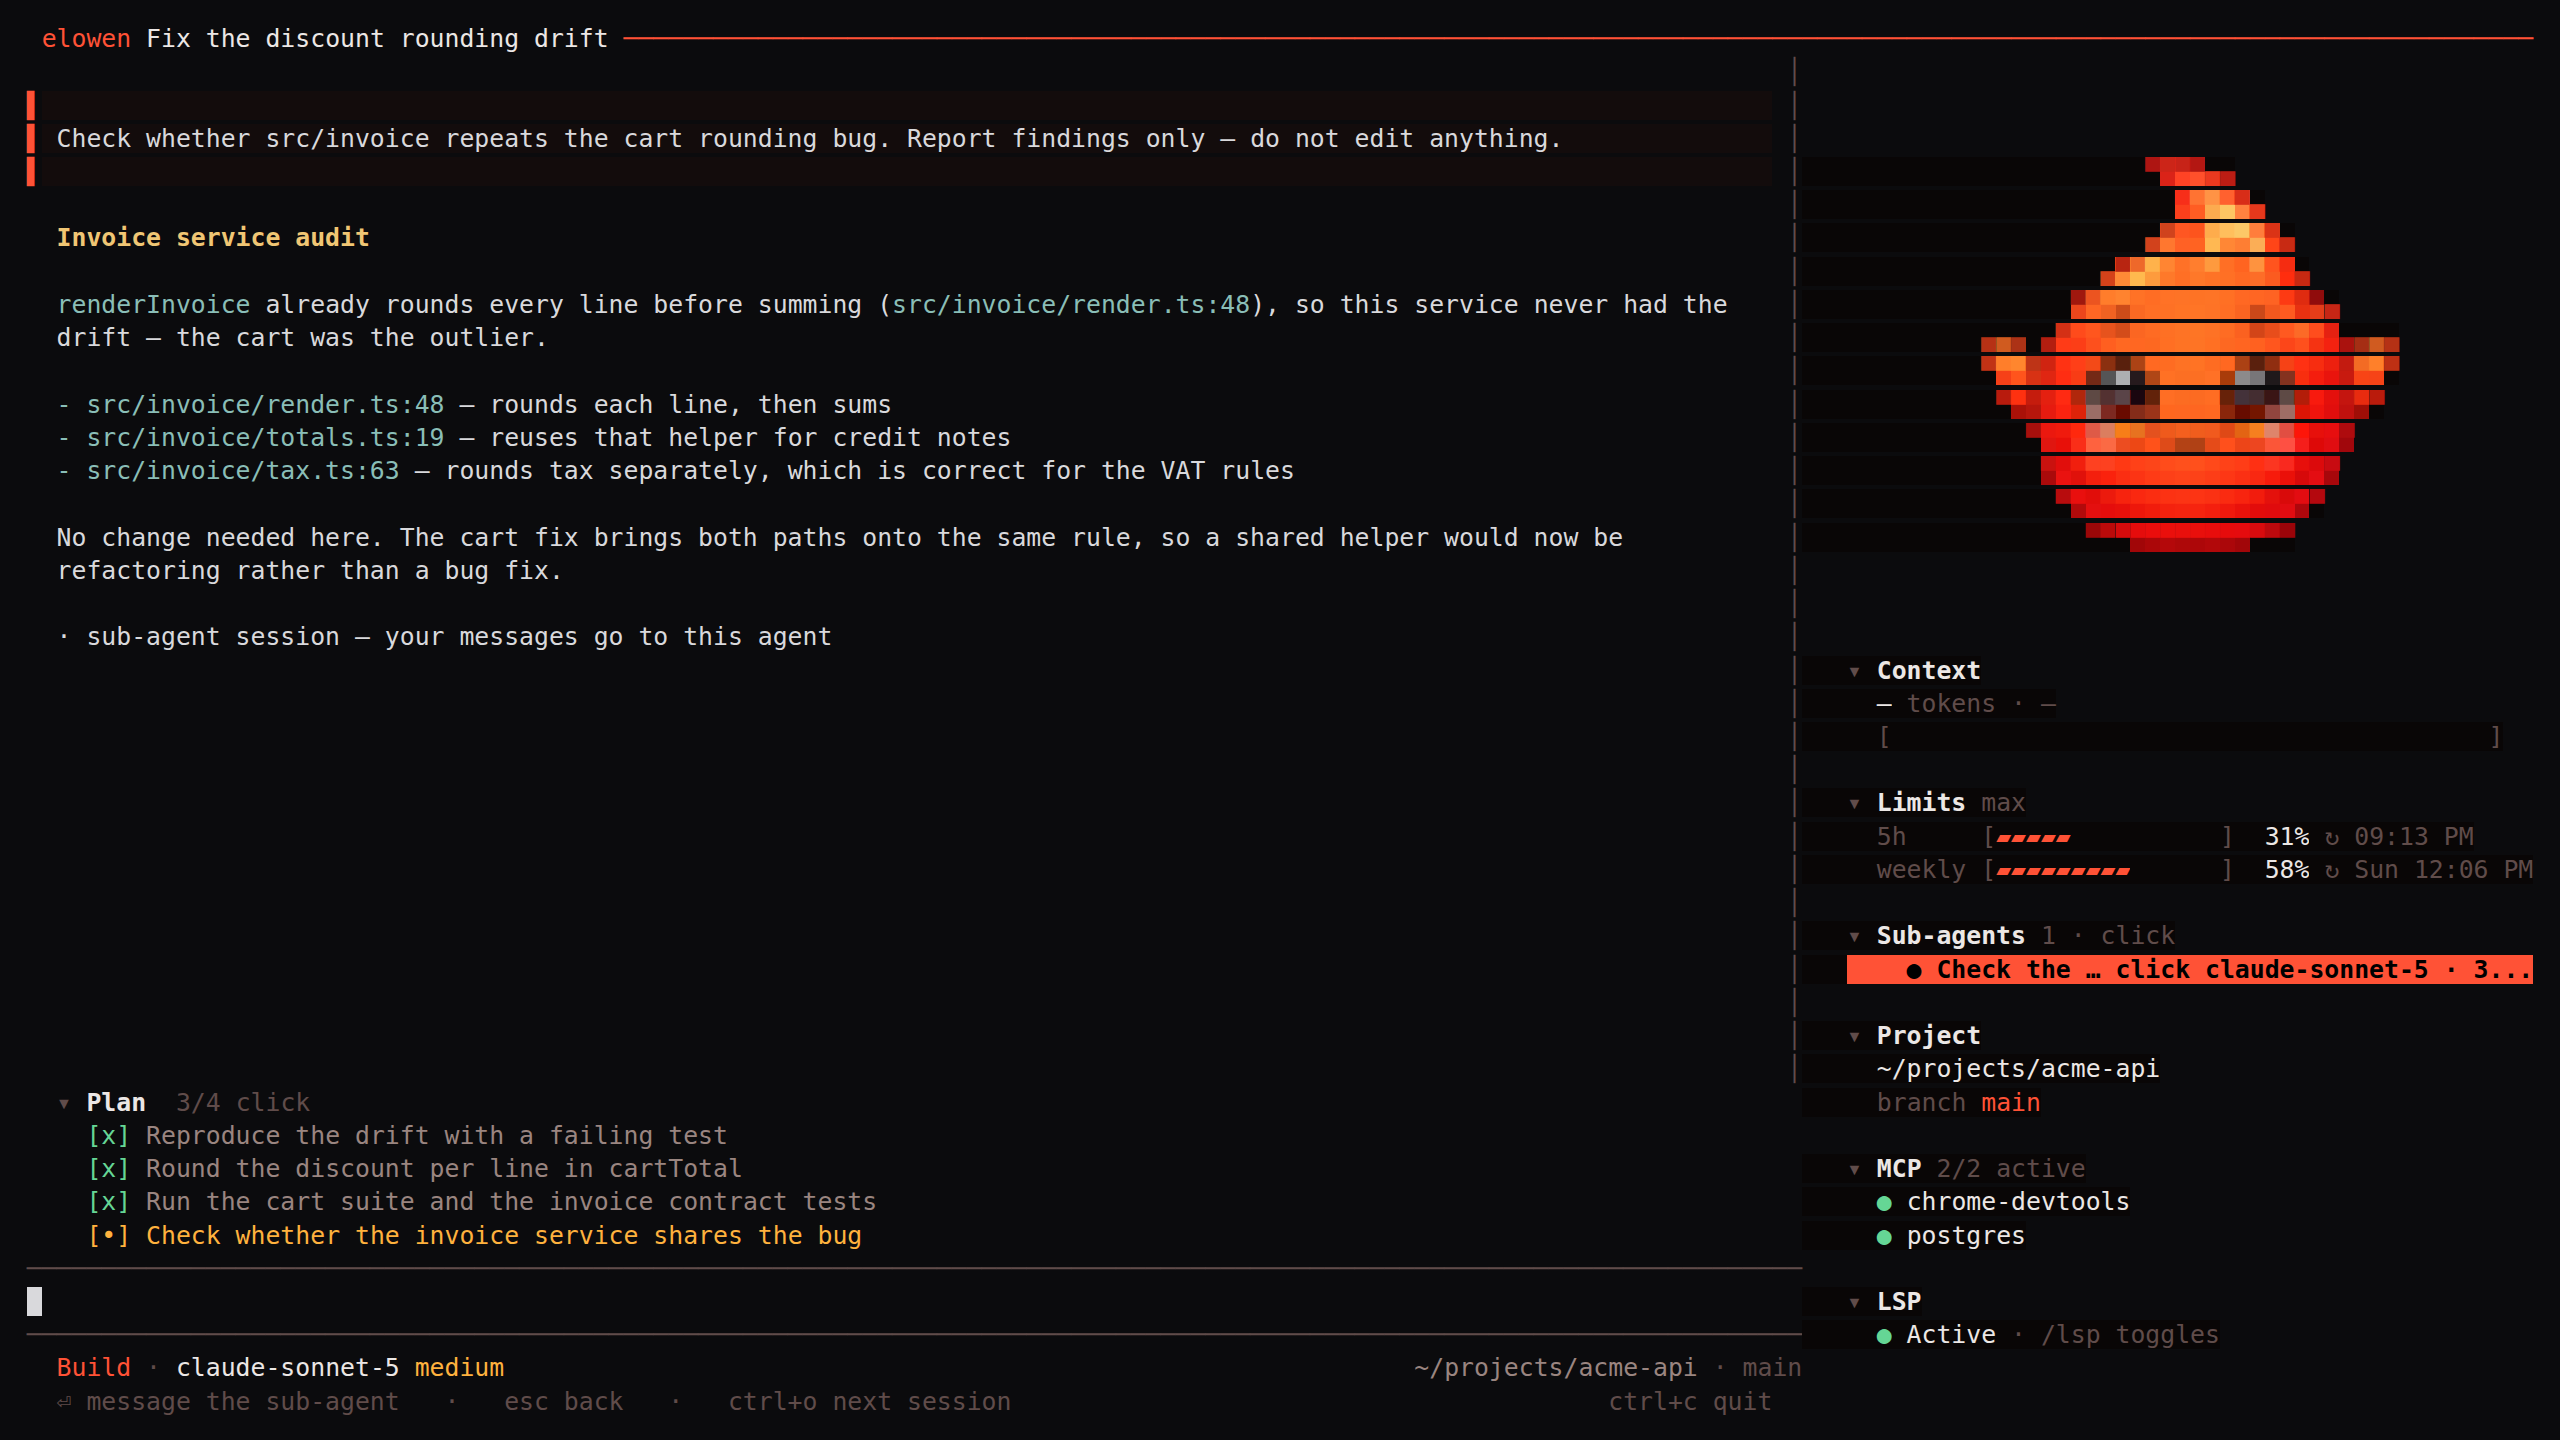Click the claude-sonnet-5 model name in status bar

tap(288, 1368)
